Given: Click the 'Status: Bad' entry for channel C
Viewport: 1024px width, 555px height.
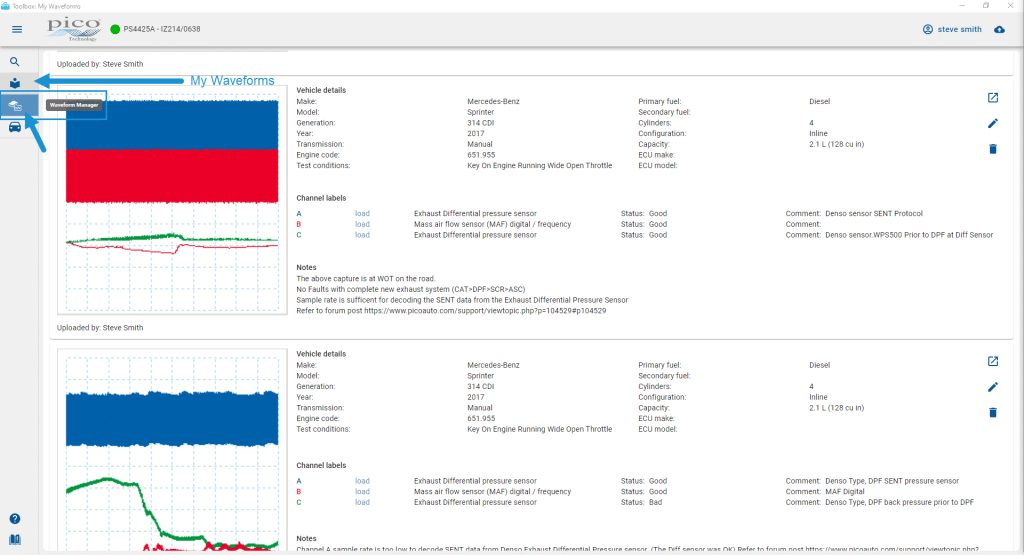Looking at the screenshot, I should [641, 502].
